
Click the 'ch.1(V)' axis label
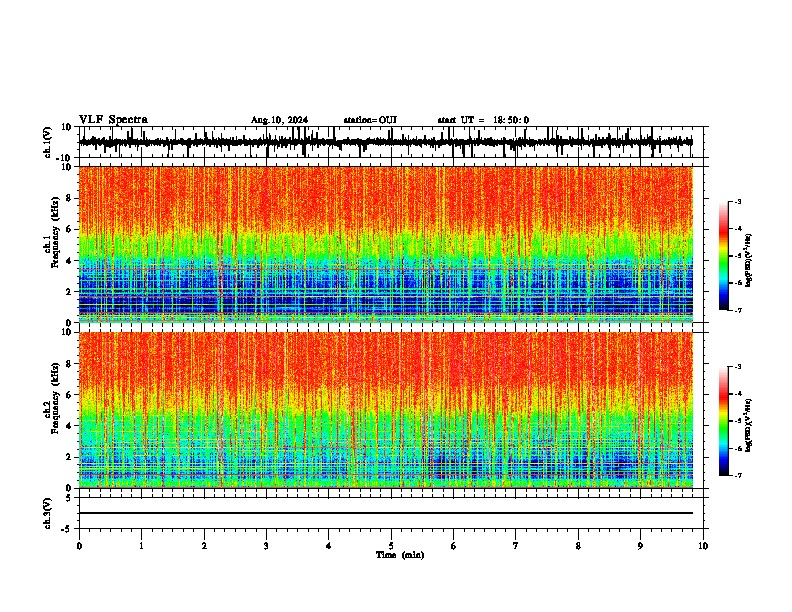(47, 142)
